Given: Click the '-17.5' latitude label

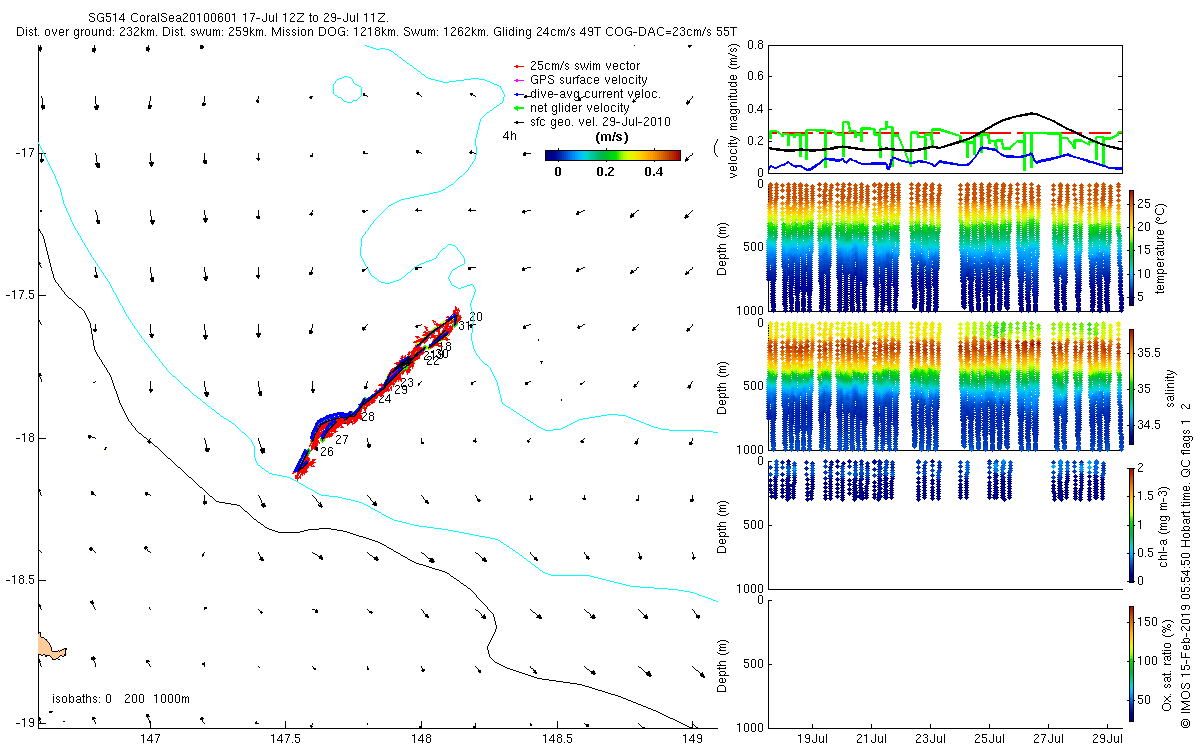Looking at the screenshot, I should coord(19,295).
